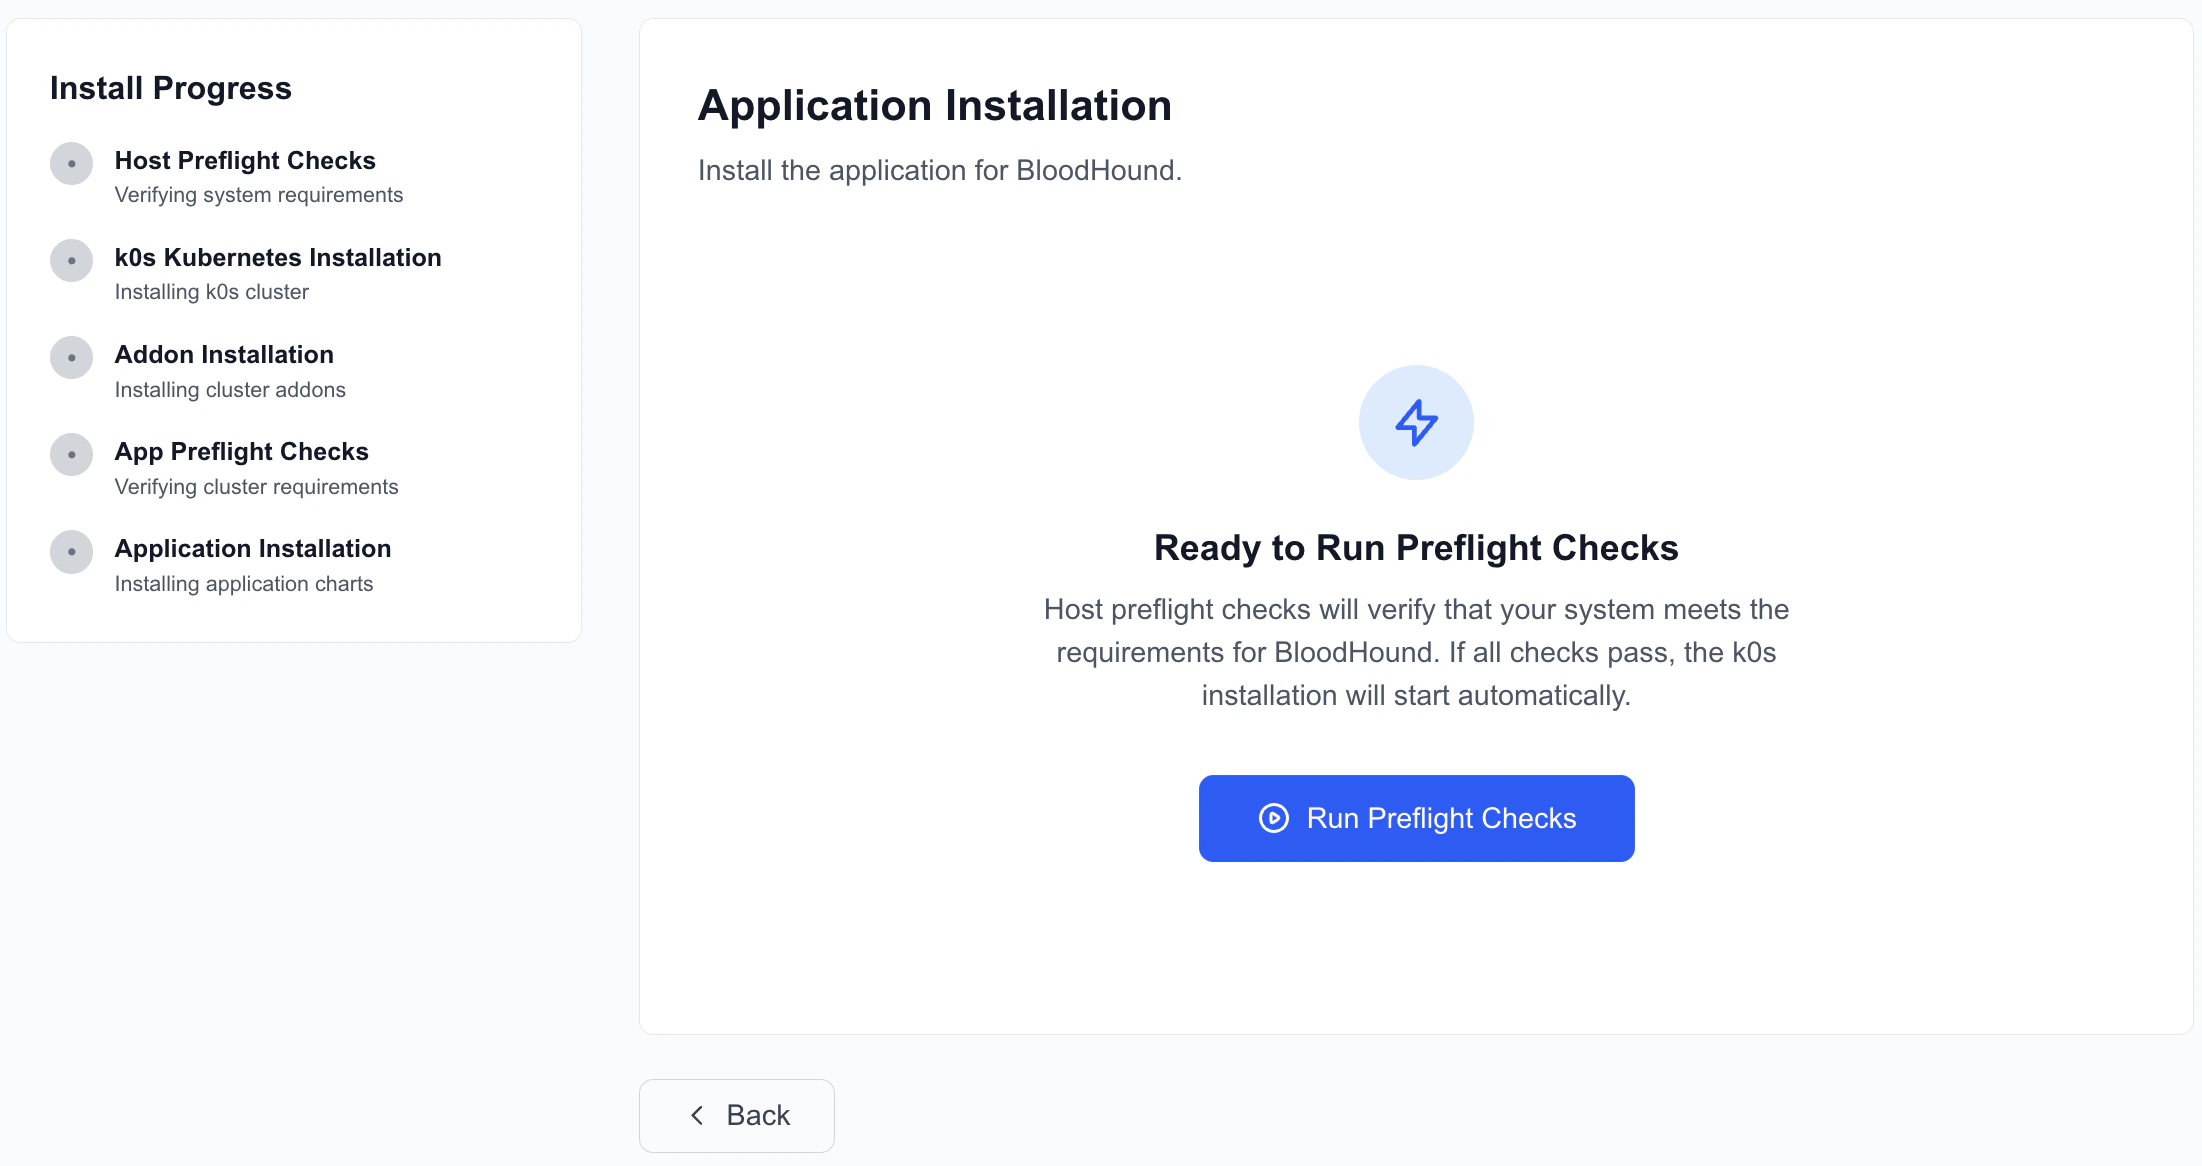Select the Host Preflight Checks step label
Image resolution: width=2202 pixels, height=1166 pixels.
coord(245,160)
